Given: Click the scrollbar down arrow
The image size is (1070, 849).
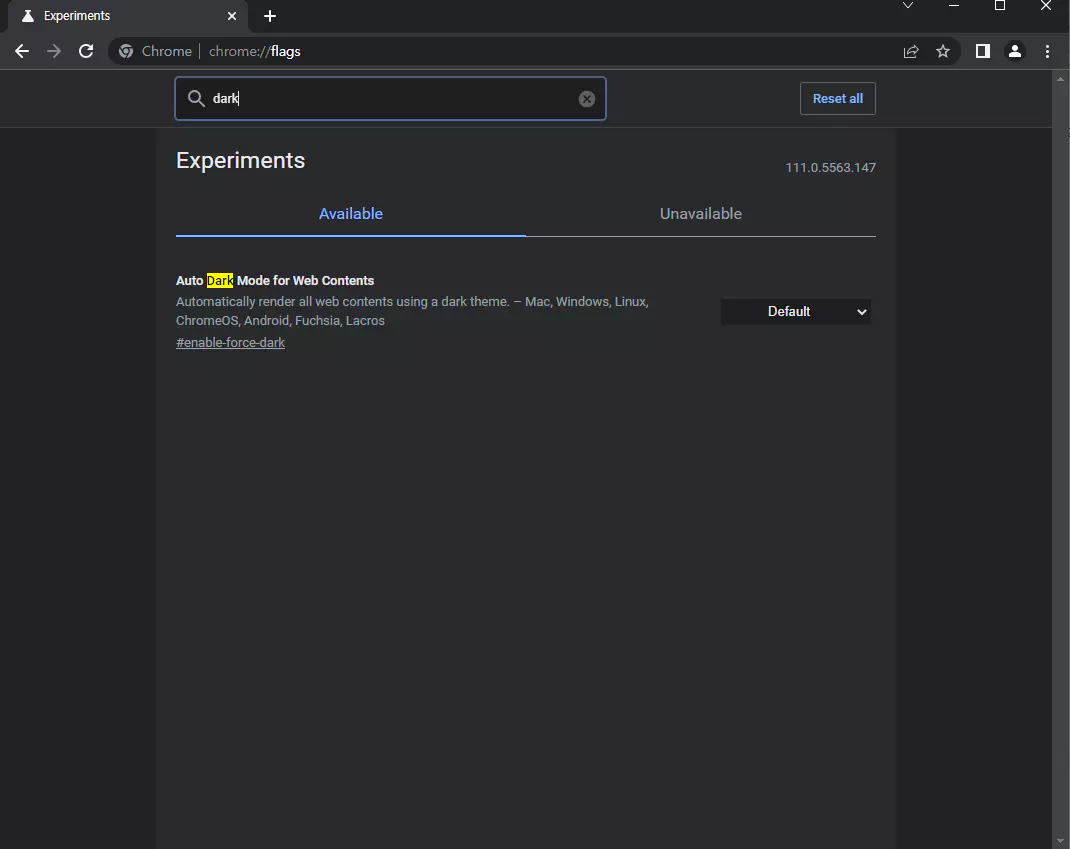Looking at the screenshot, I should pos(1060,841).
